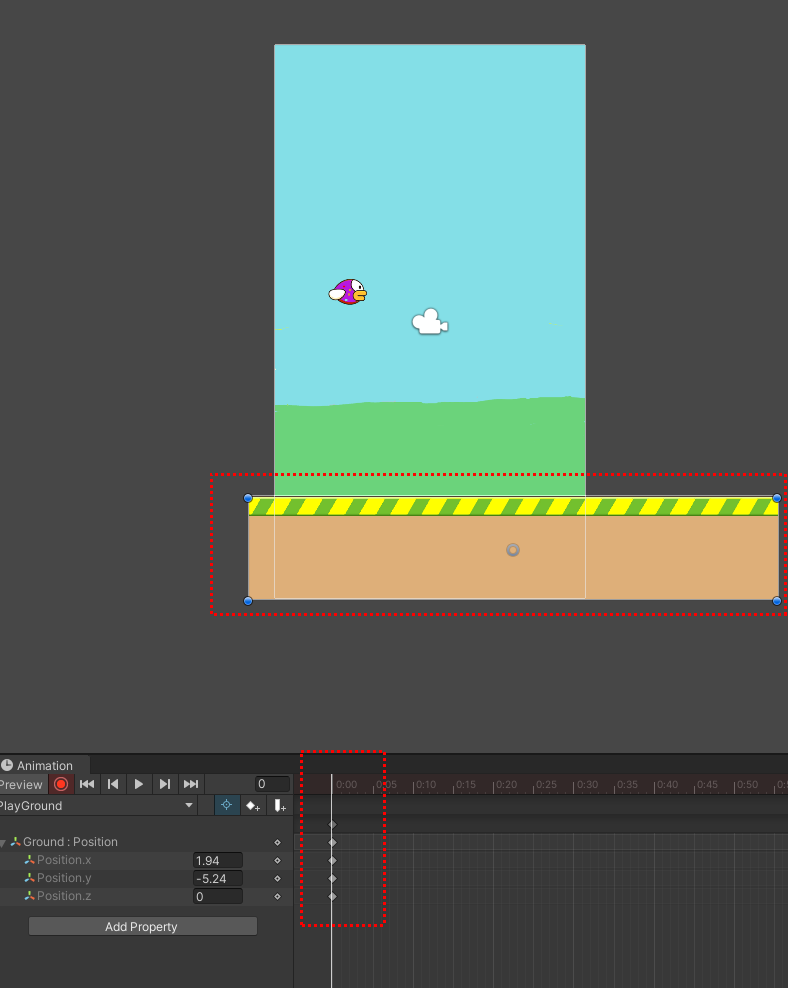Screen dimensions: 788x988
Task: Click the Add Event marker-plus icon
Action: tap(280, 805)
